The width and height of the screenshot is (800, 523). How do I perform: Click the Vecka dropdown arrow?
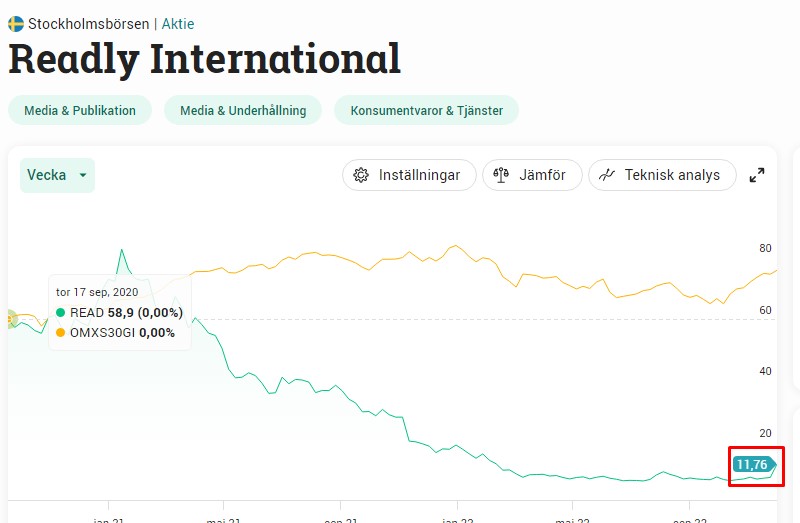point(83,176)
